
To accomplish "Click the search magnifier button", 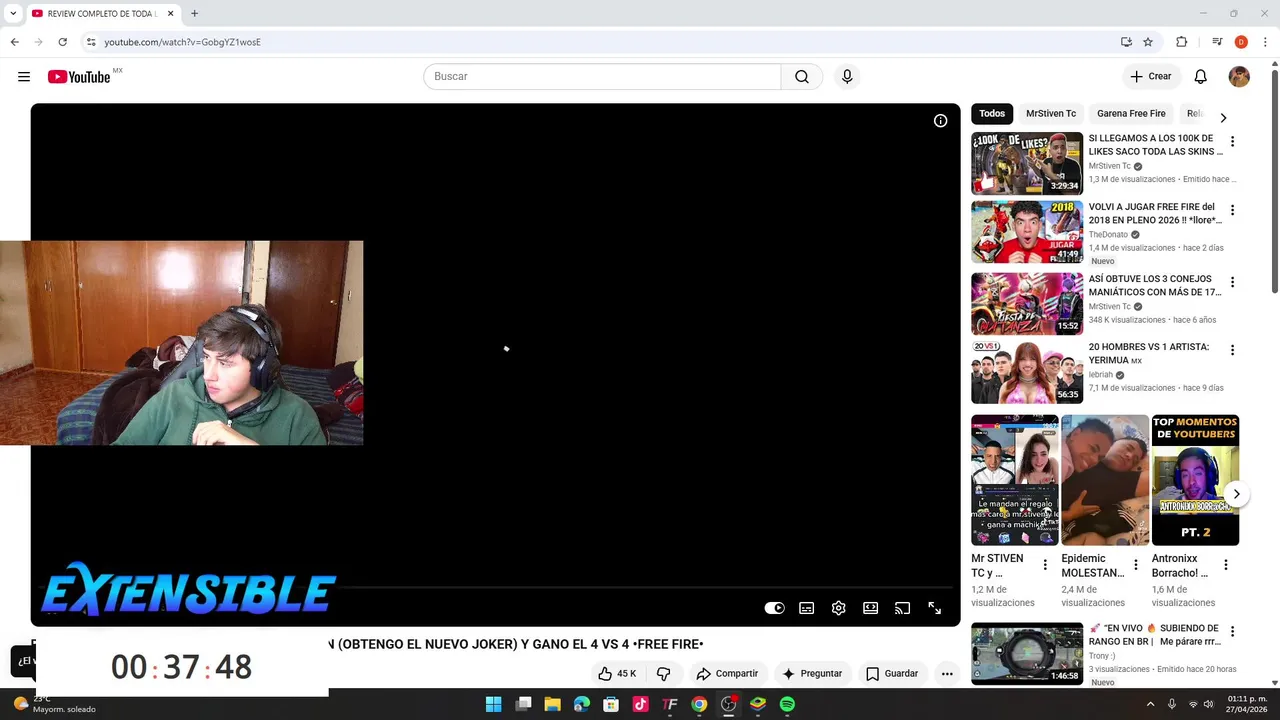I will [802, 77].
